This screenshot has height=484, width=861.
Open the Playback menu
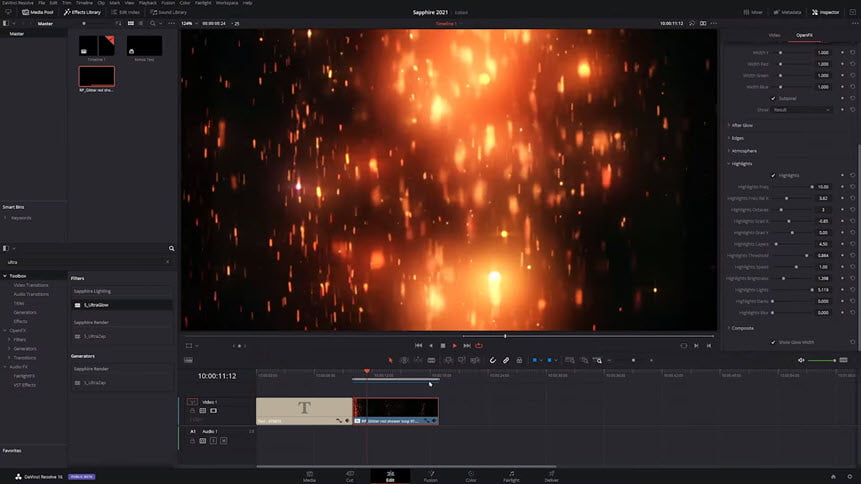148,3
